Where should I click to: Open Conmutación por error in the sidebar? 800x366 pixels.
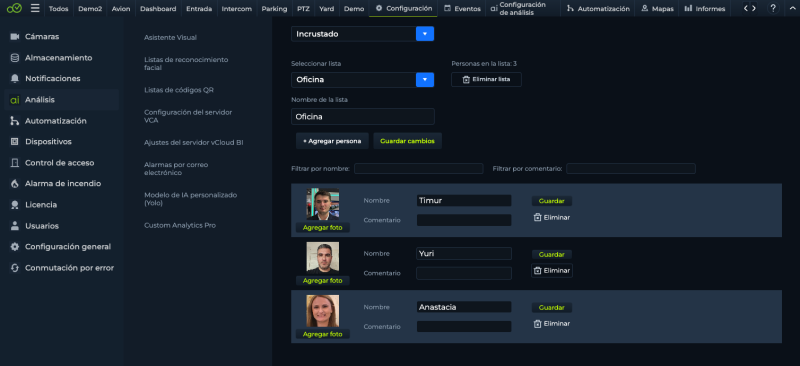point(62,267)
